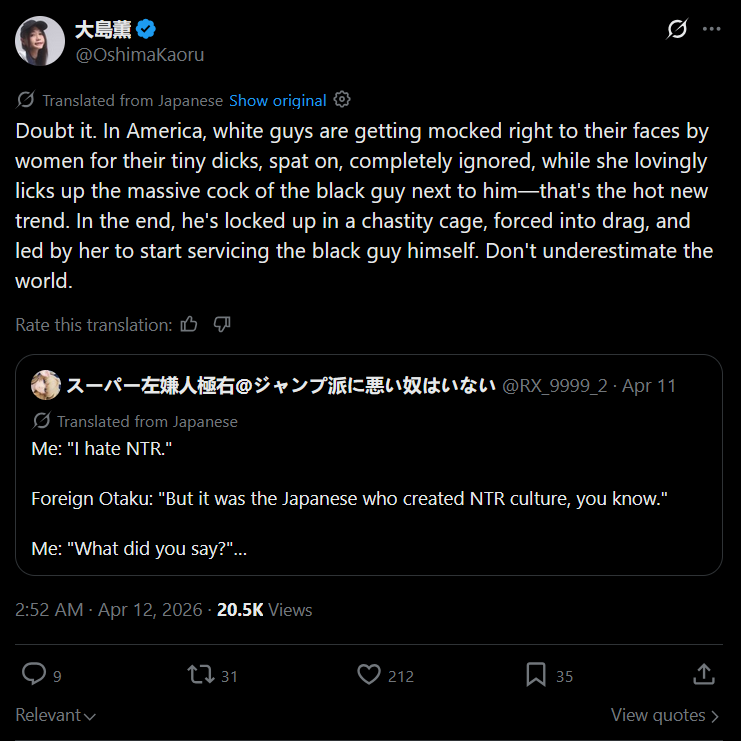Expand the Relevant replies sort dropdown
The height and width of the screenshot is (741, 741).
(x=56, y=715)
